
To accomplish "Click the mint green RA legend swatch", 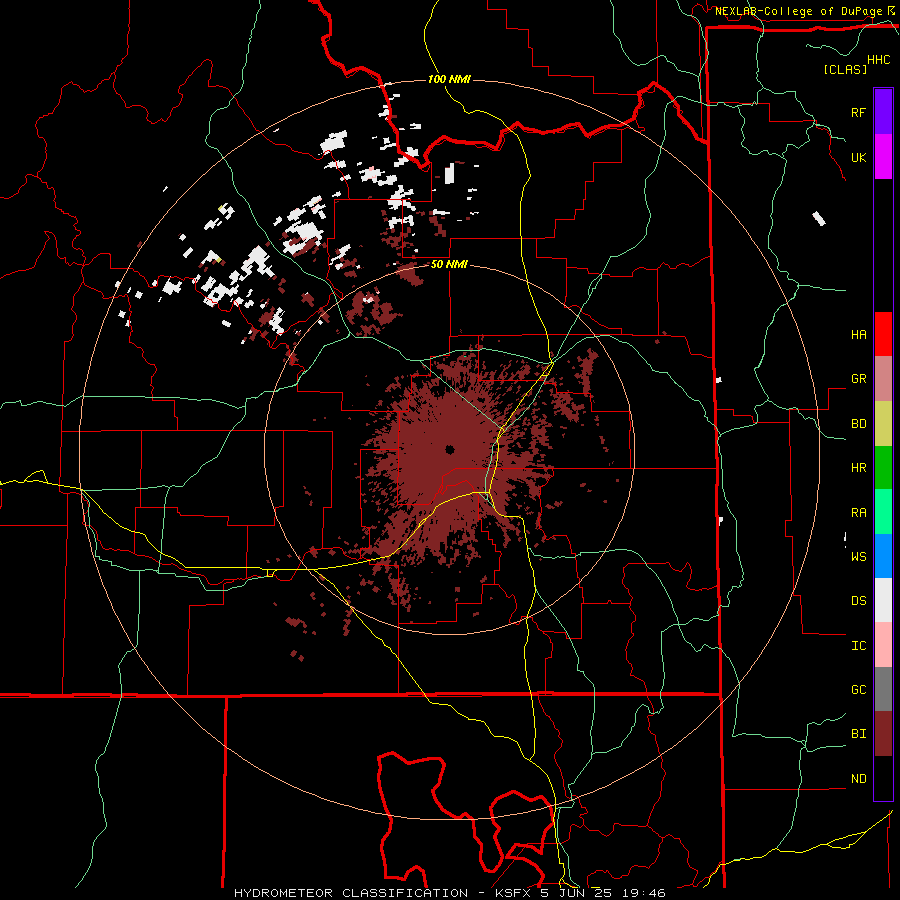I will pos(883,512).
